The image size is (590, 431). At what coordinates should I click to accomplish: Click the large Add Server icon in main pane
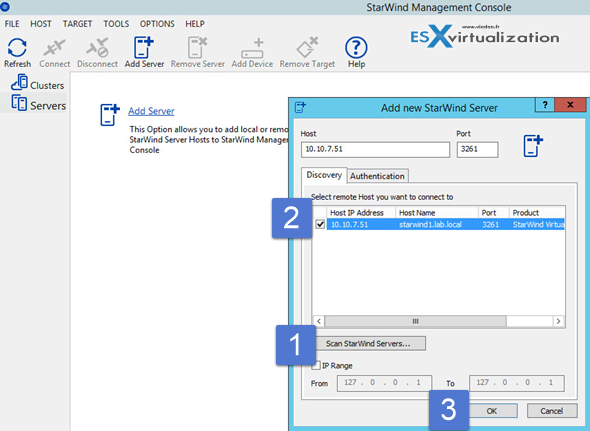click(x=110, y=115)
